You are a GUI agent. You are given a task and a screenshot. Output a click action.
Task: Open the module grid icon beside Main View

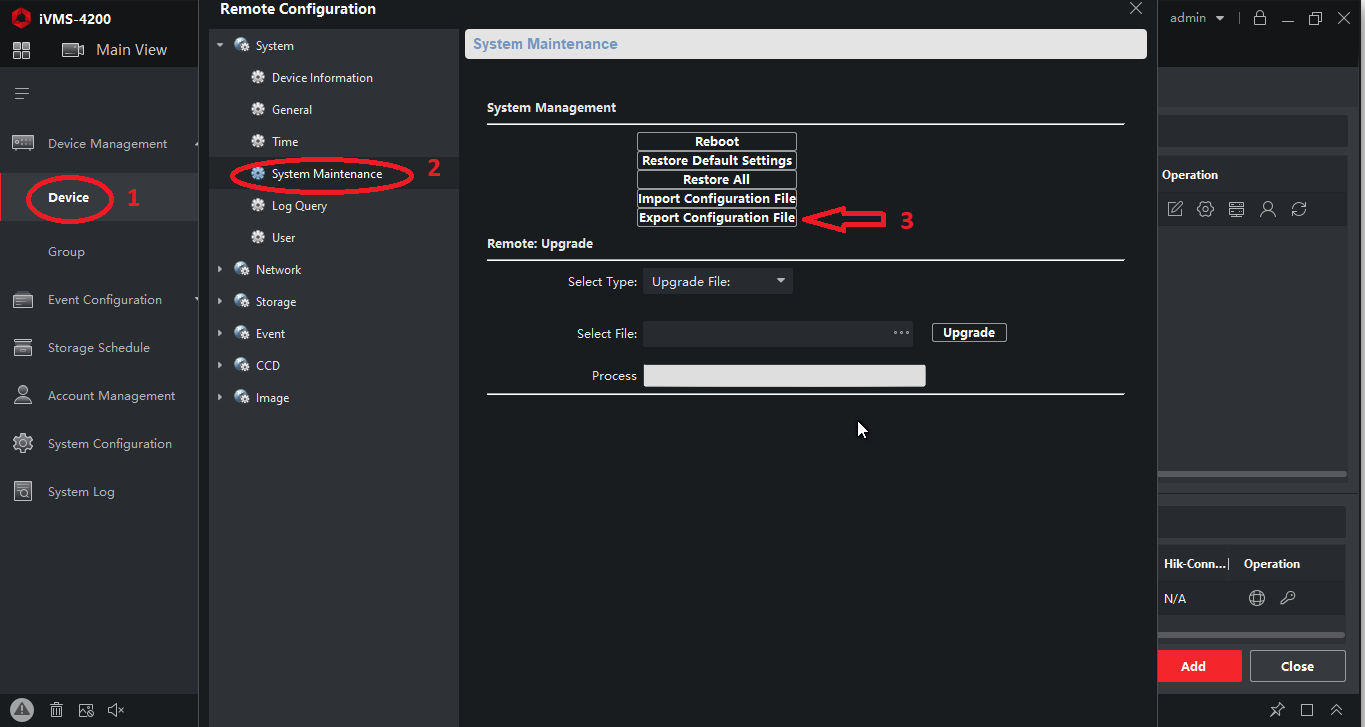tap(21, 50)
